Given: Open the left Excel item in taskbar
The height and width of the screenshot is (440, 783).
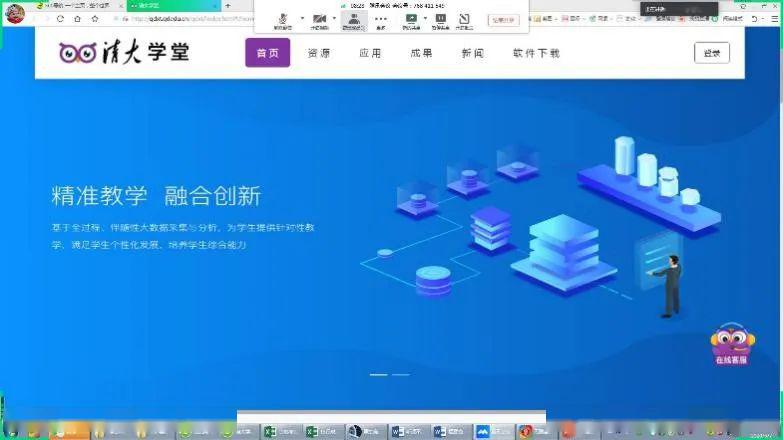Looking at the screenshot, I should coord(281,431).
